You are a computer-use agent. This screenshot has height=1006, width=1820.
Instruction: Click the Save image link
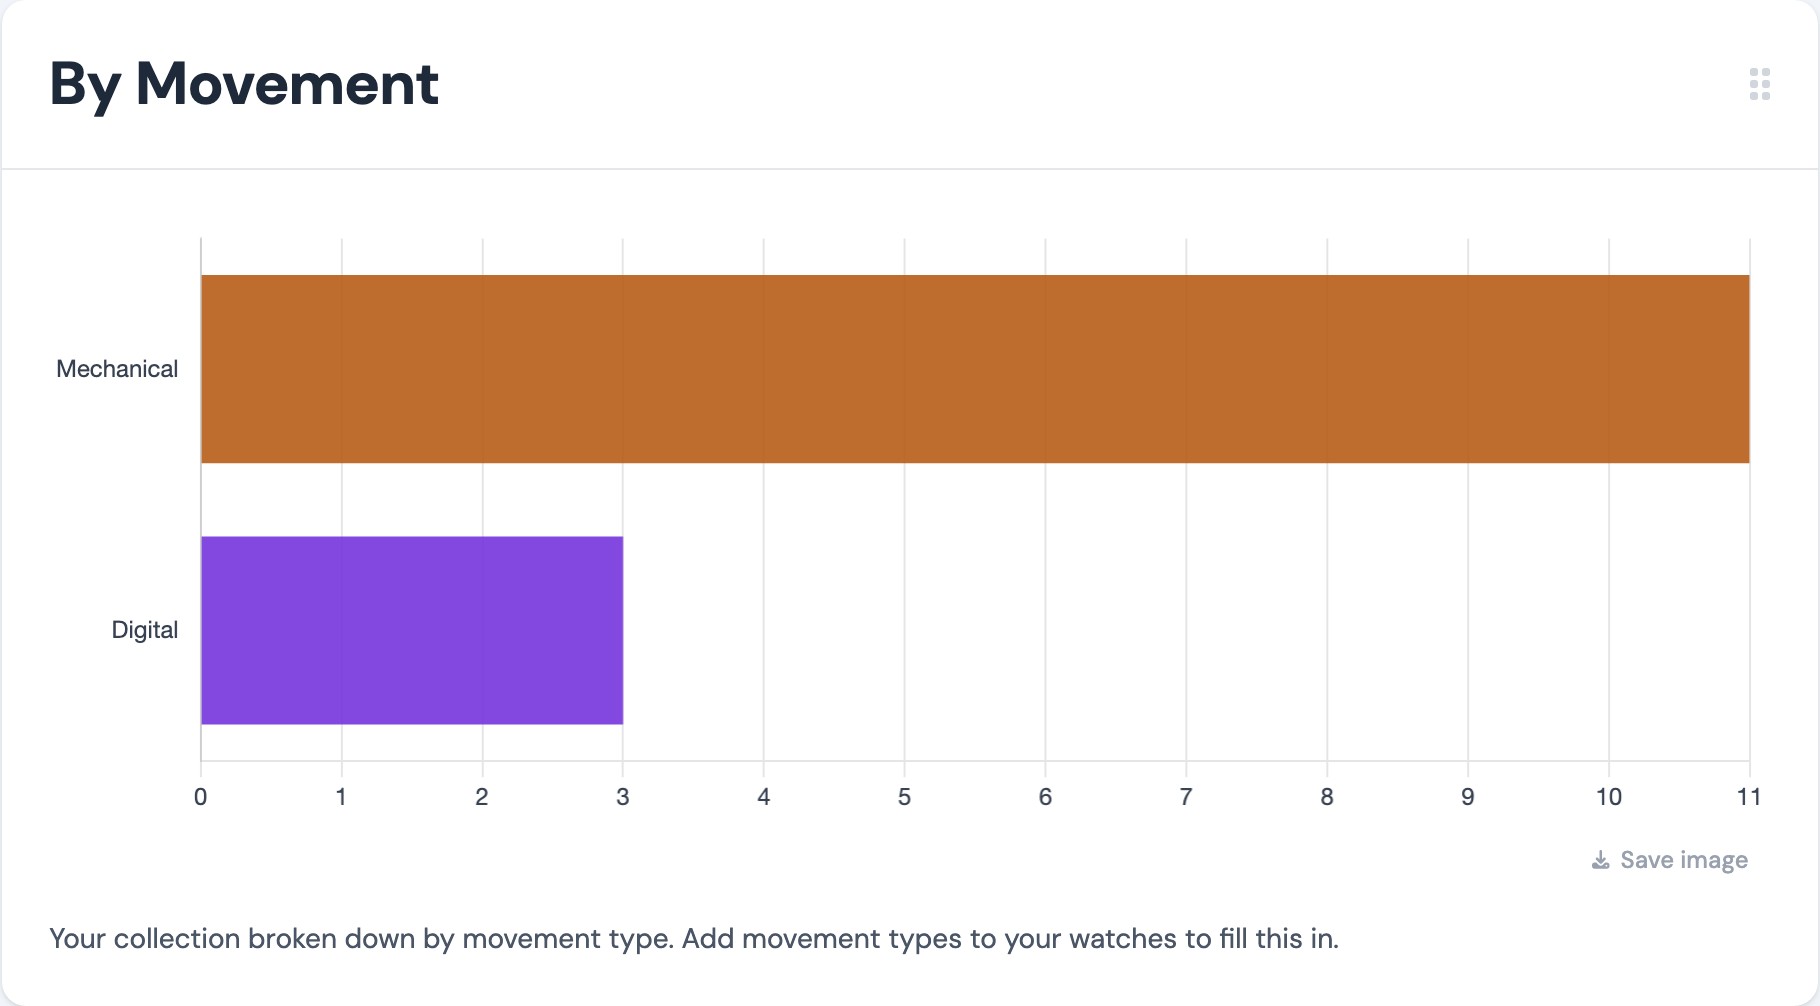(x=1670, y=860)
